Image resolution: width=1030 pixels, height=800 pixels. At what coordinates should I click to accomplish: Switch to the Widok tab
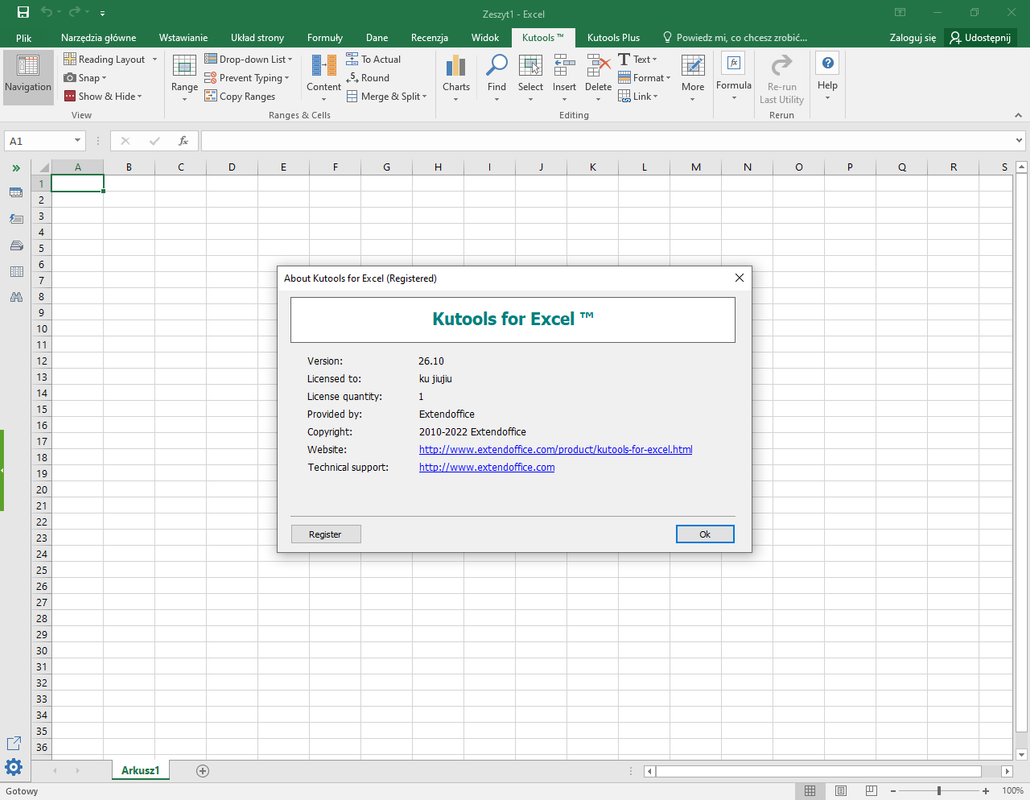click(x=485, y=37)
